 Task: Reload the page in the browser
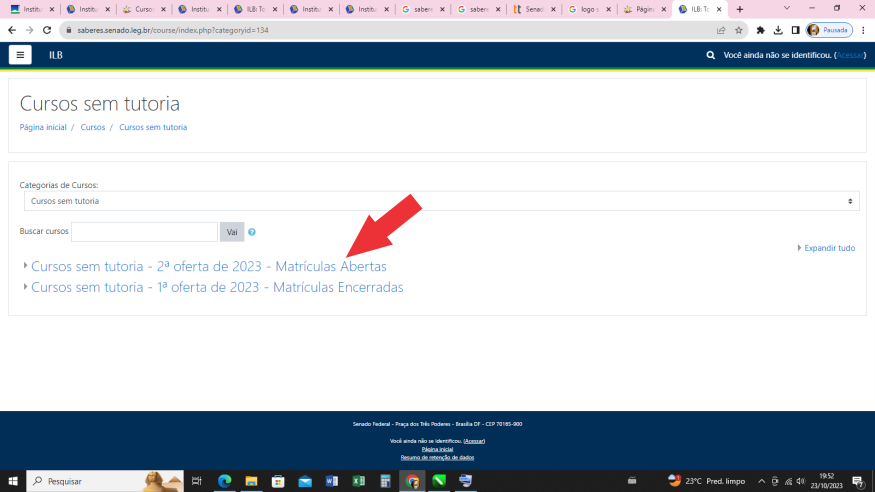(x=46, y=30)
